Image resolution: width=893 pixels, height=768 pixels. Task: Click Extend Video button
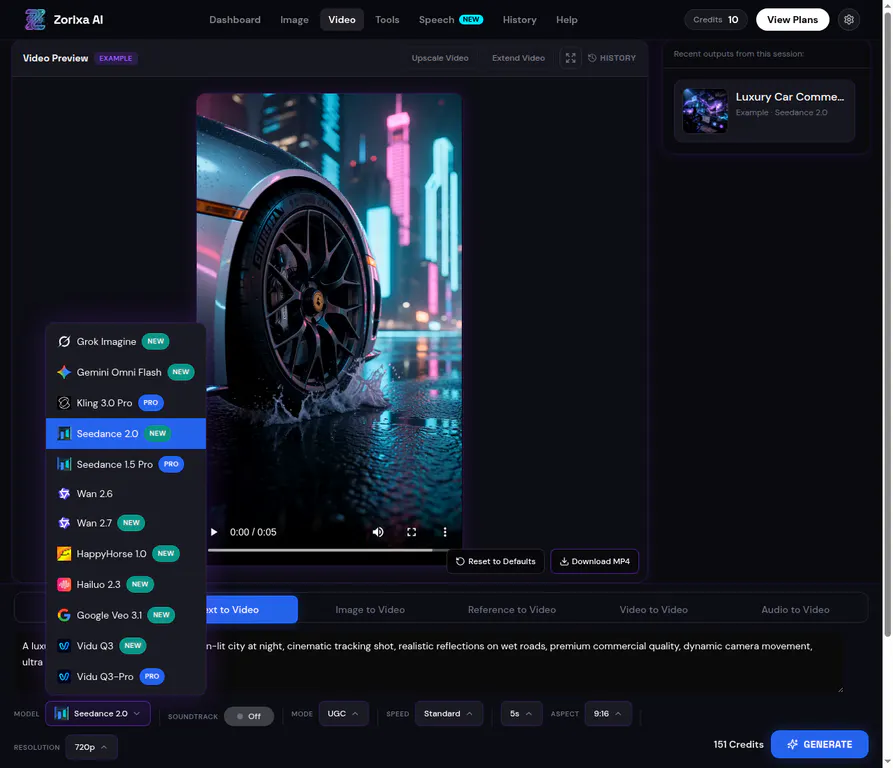[x=518, y=58]
